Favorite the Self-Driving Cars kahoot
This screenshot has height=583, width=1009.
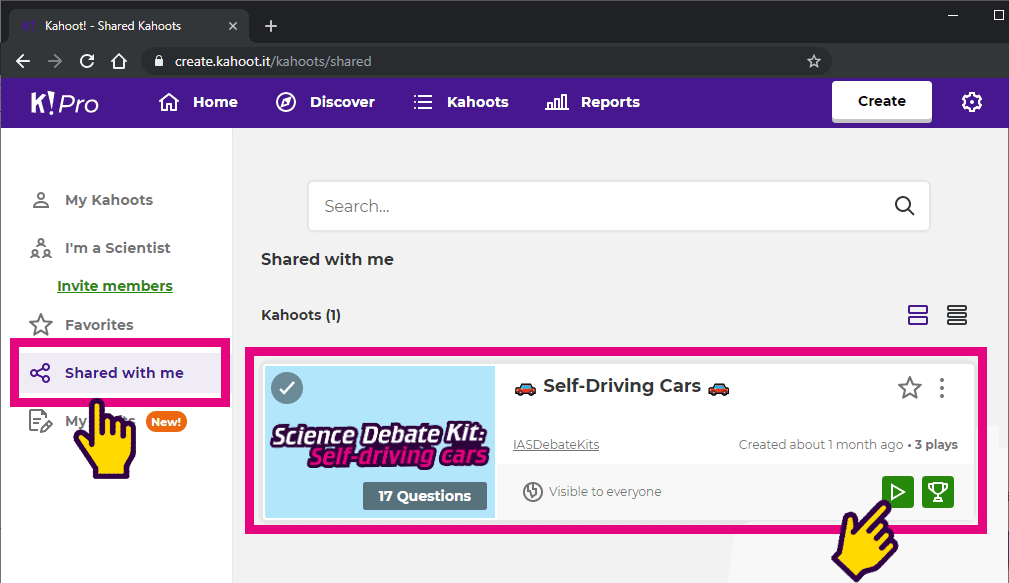coord(909,388)
